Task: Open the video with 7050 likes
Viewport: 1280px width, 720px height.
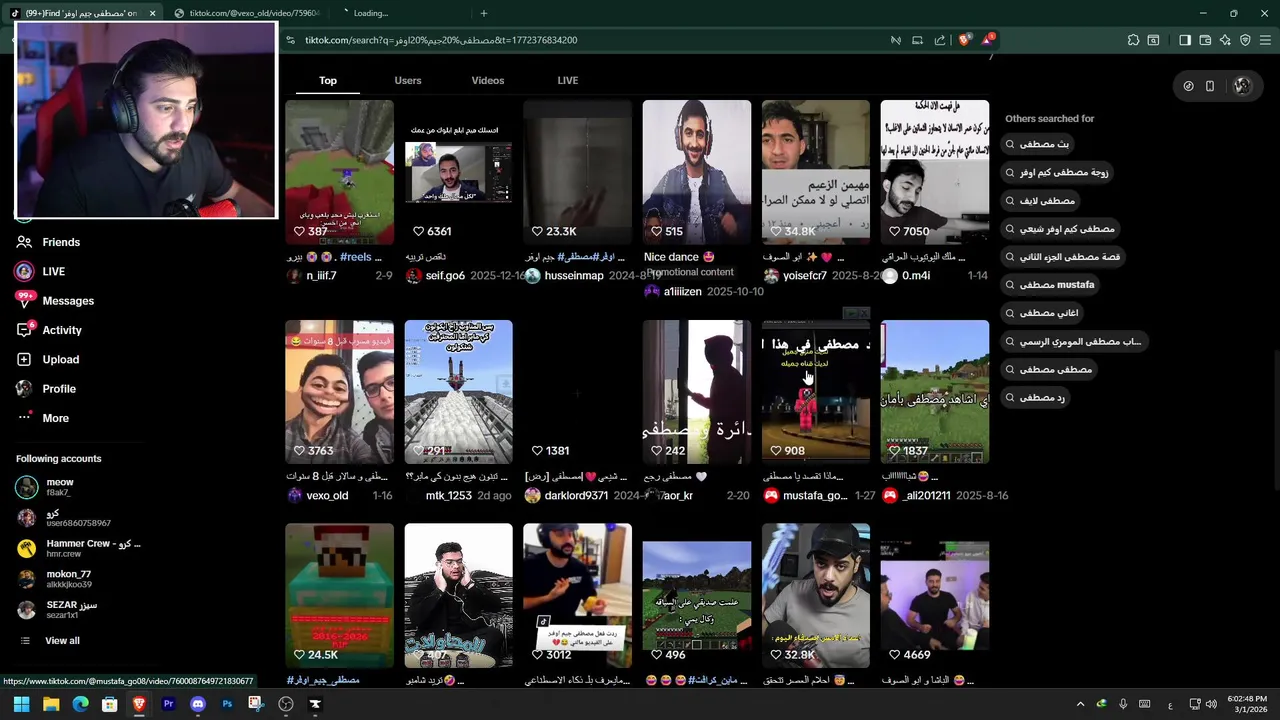Action: pos(935,172)
